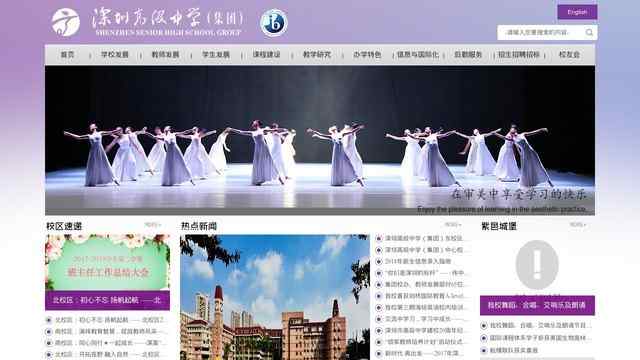
Task: Open the 课程建设 menu
Action: click(267, 54)
